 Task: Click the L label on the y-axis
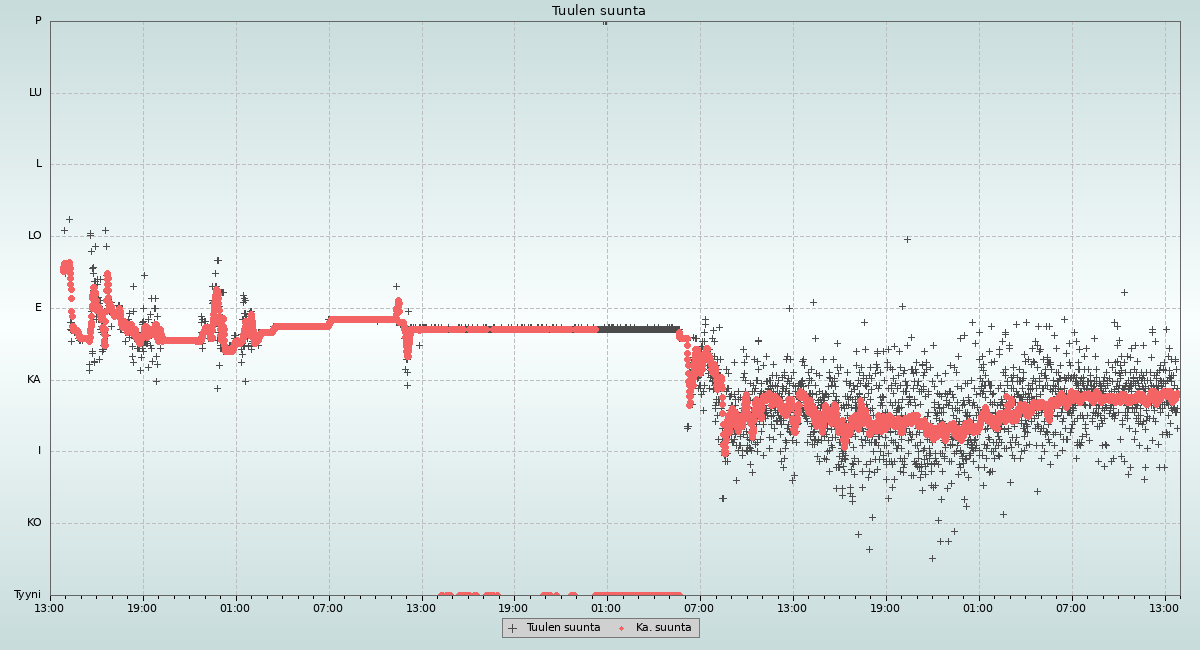[x=38, y=164]
